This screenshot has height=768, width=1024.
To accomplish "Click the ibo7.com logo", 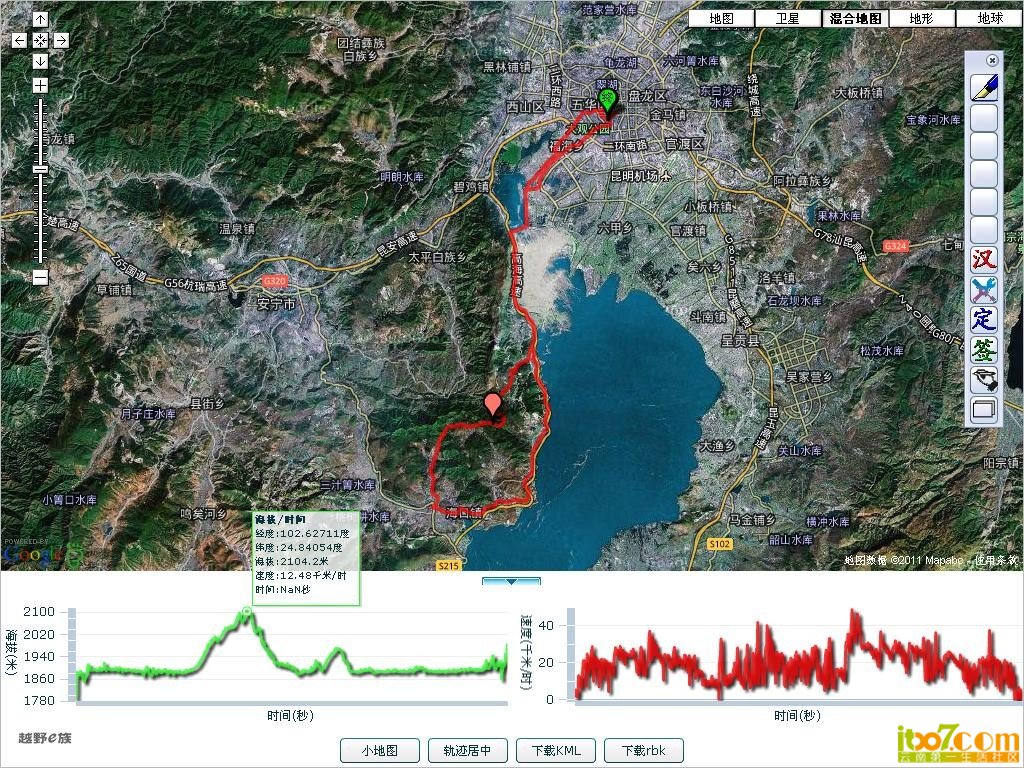I will pos(957,743).
